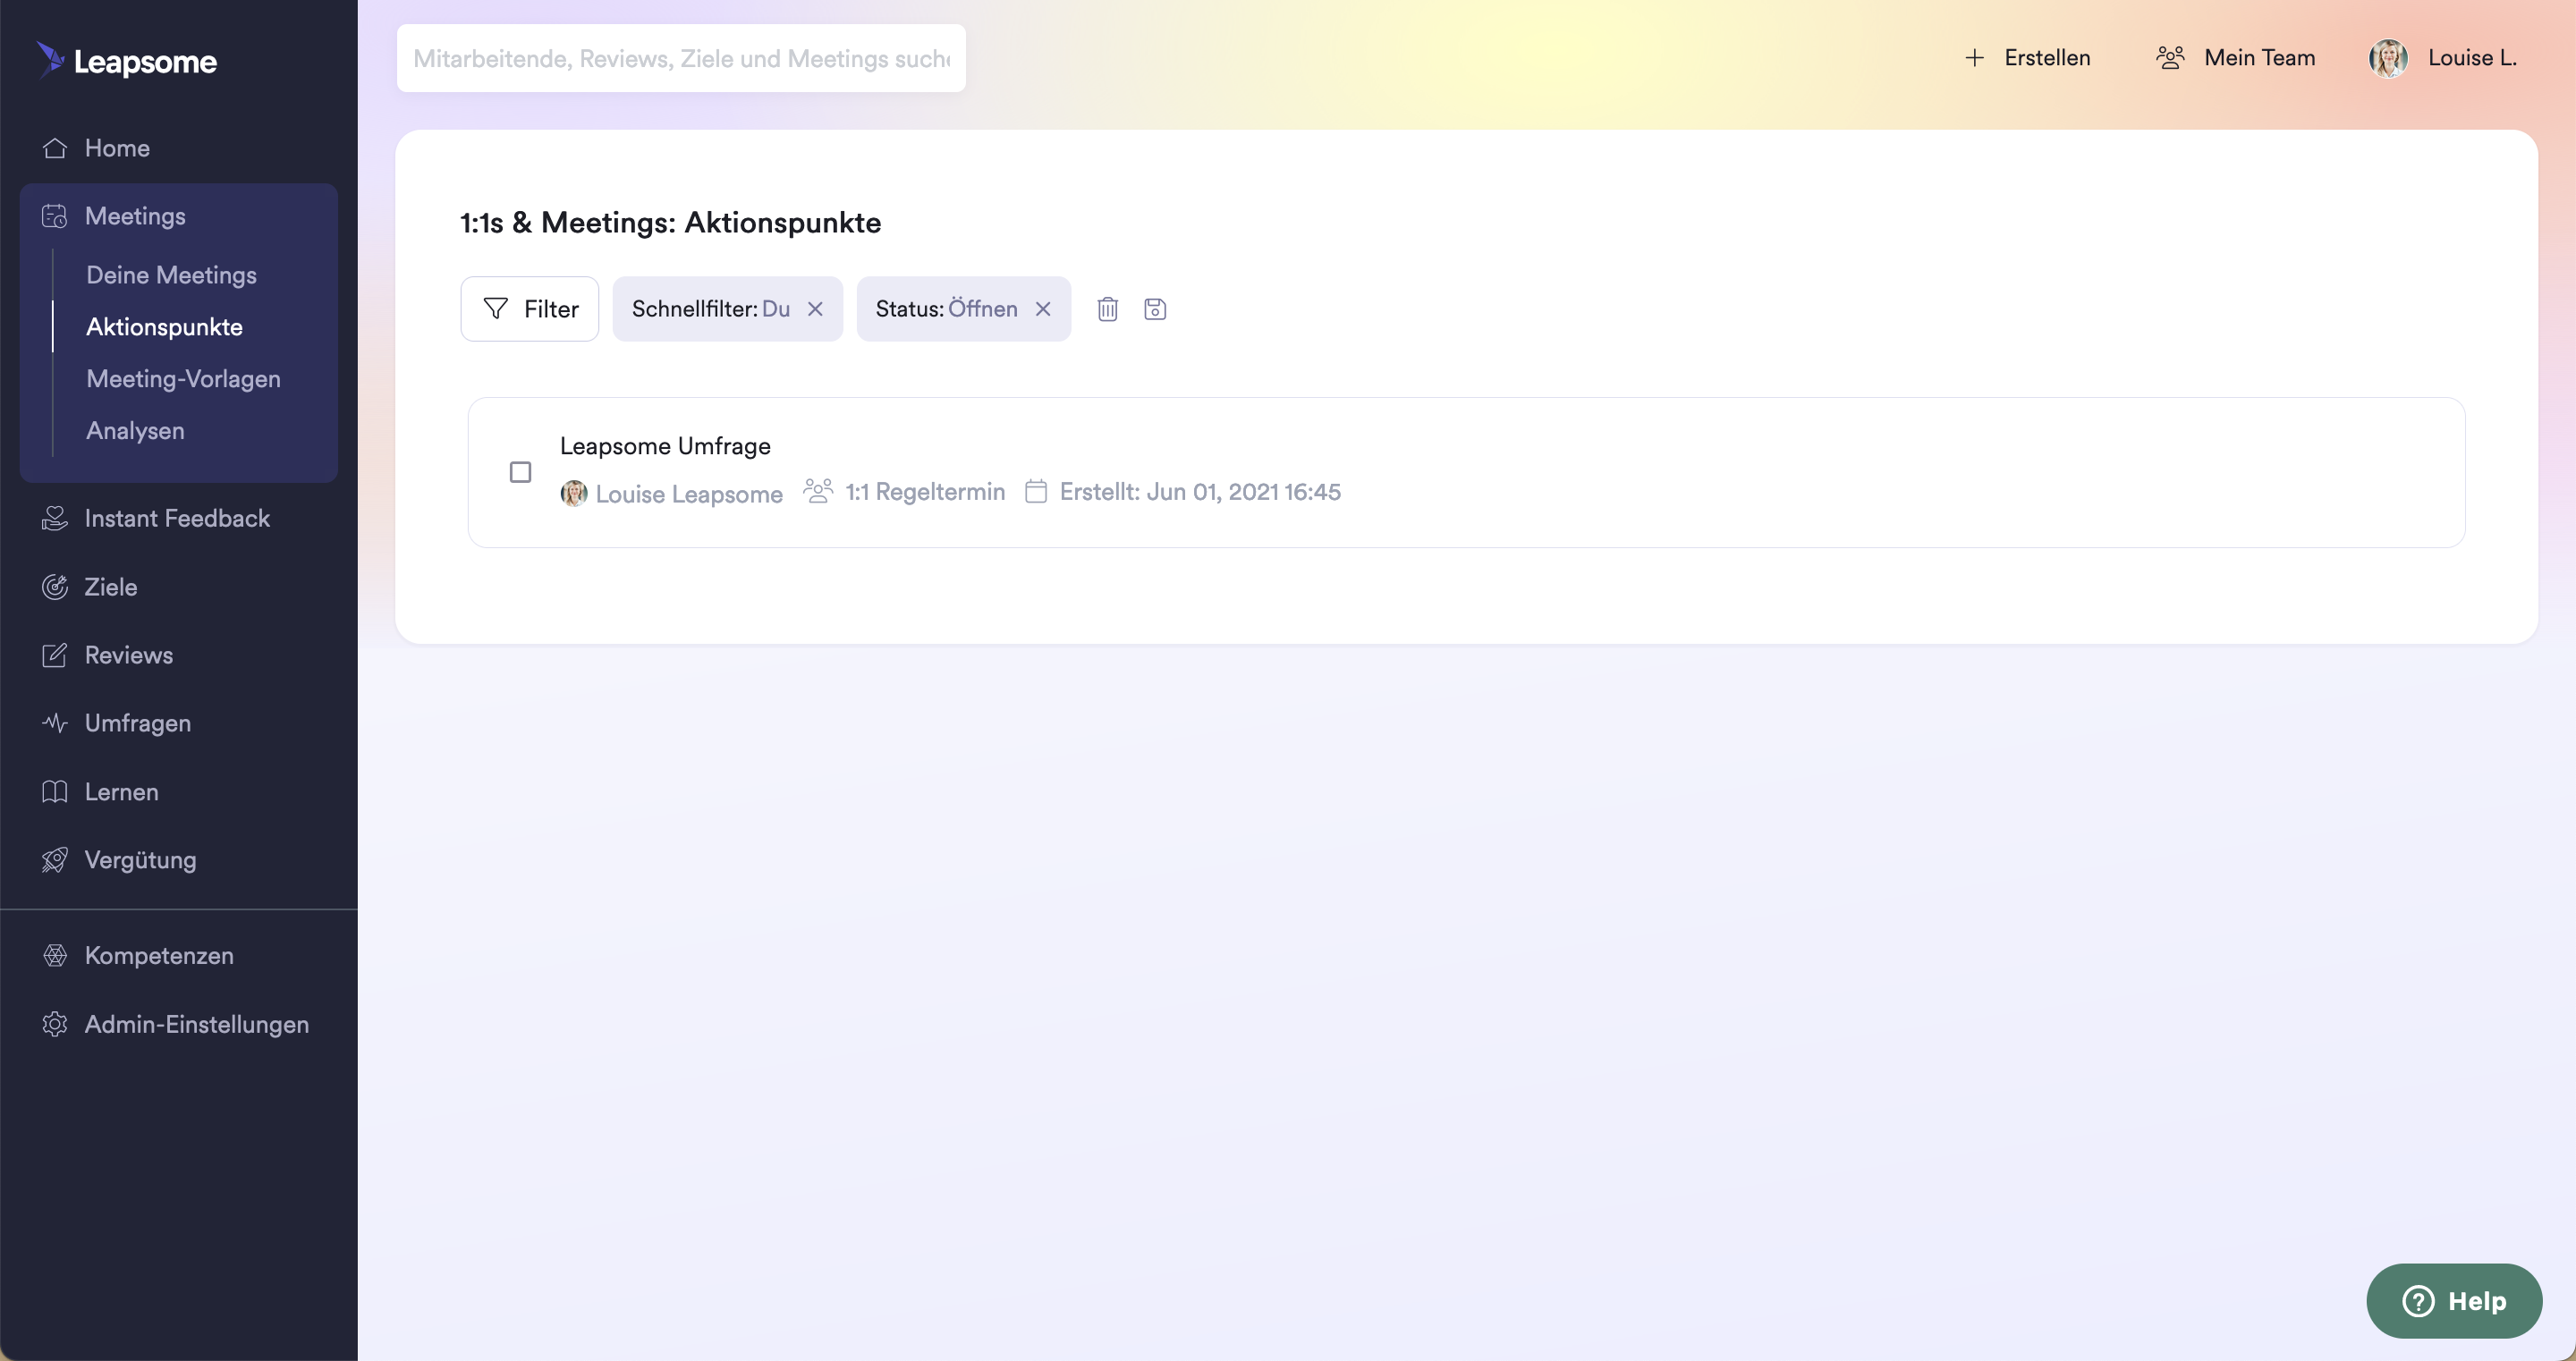Go to Deine Meetings

pyautogui.click(x=171, y=275)
